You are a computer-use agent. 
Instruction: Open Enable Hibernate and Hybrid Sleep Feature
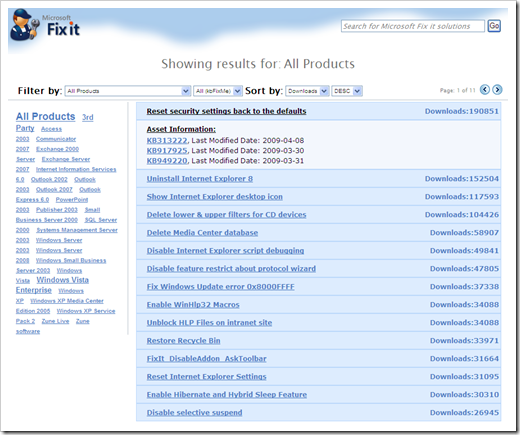pyautogui.click(x=227, y=395)
